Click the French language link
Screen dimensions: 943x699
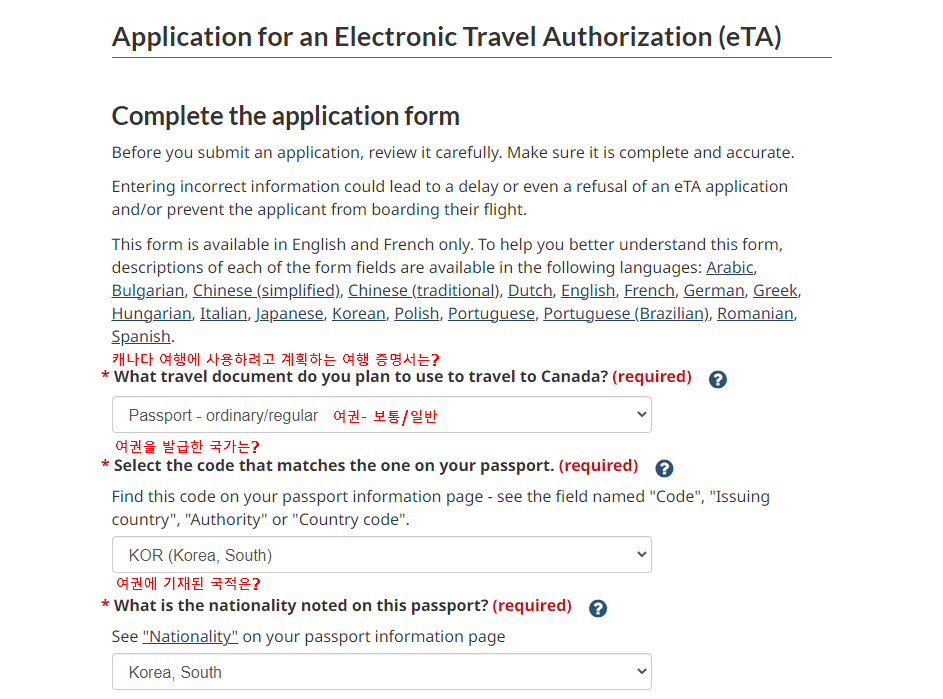click(649, 290)
